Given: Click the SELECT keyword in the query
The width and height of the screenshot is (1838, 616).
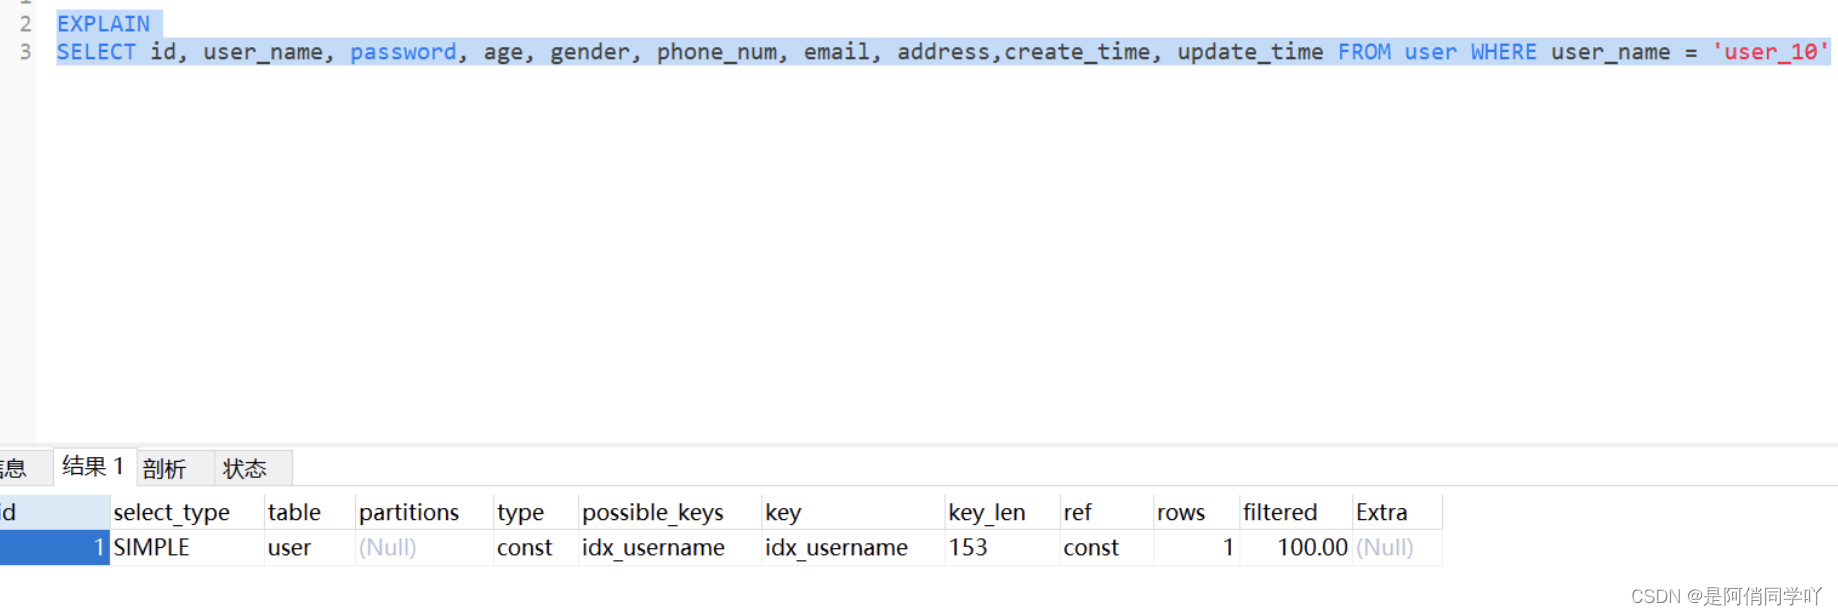Looking at the screenshot, I should coord(96,52).
